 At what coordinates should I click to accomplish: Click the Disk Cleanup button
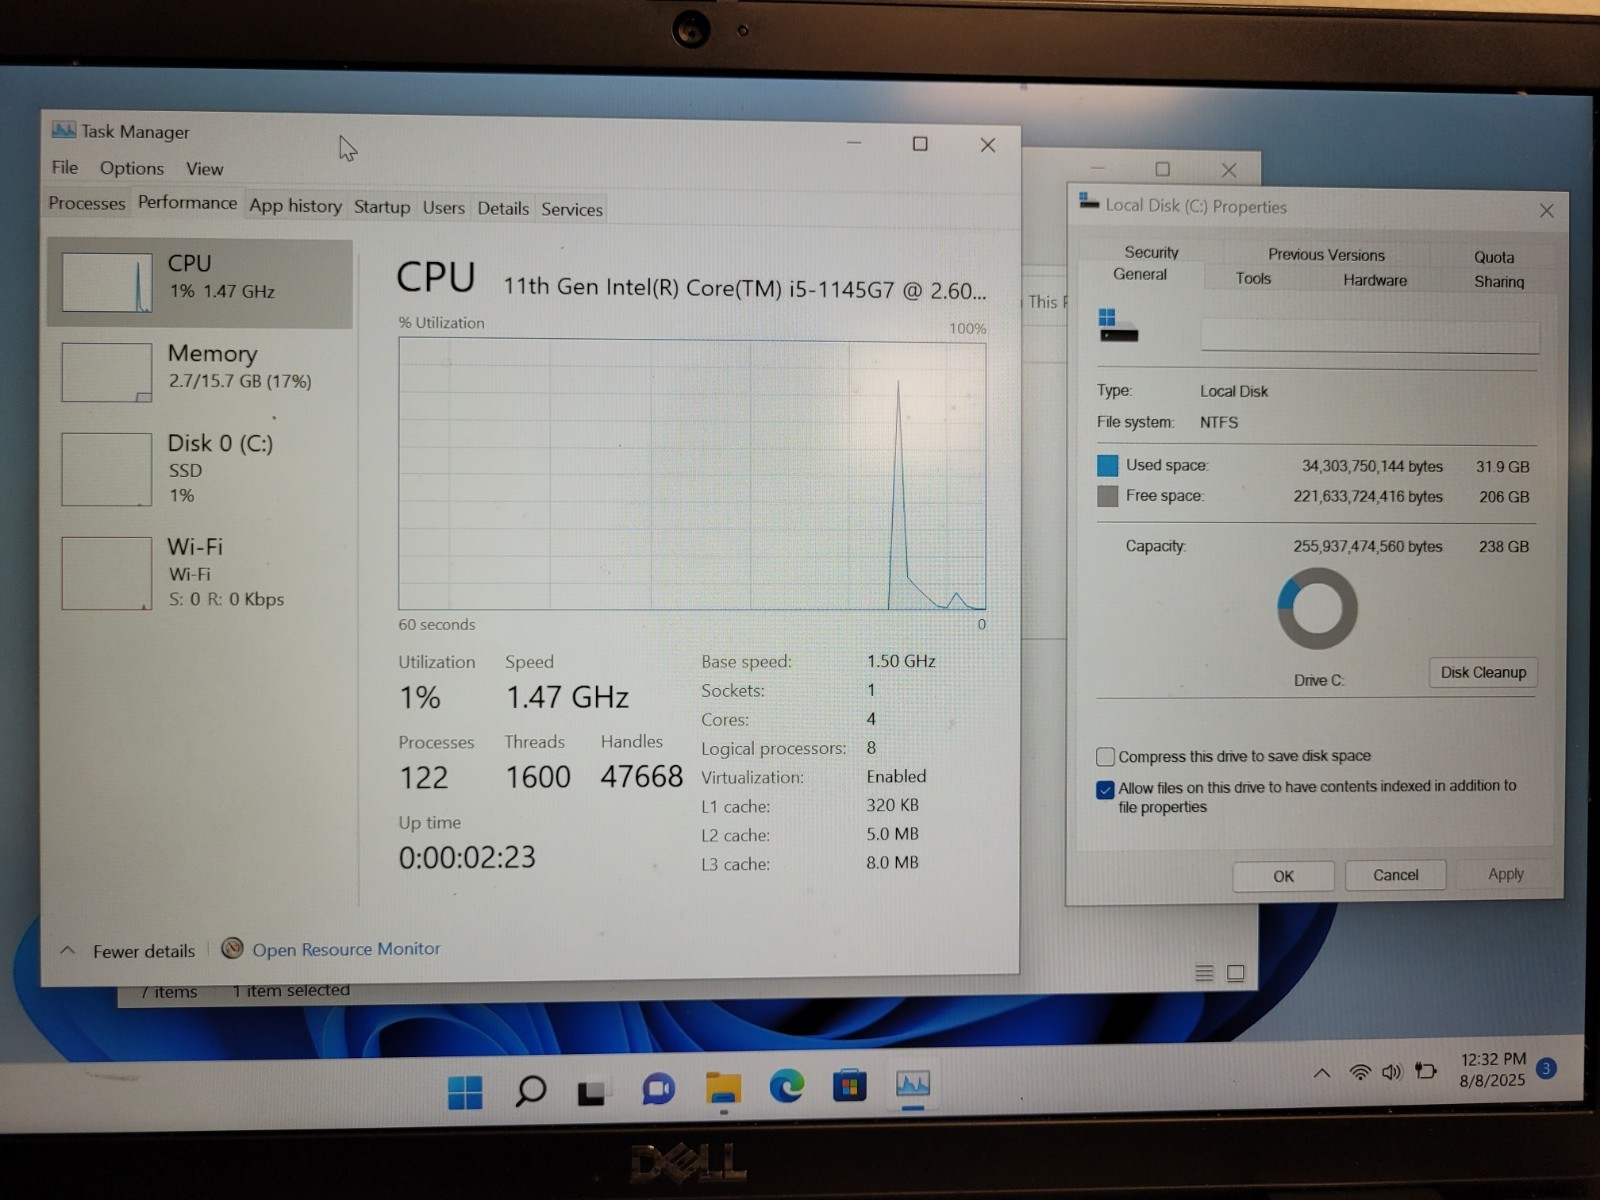(1483, 672)
